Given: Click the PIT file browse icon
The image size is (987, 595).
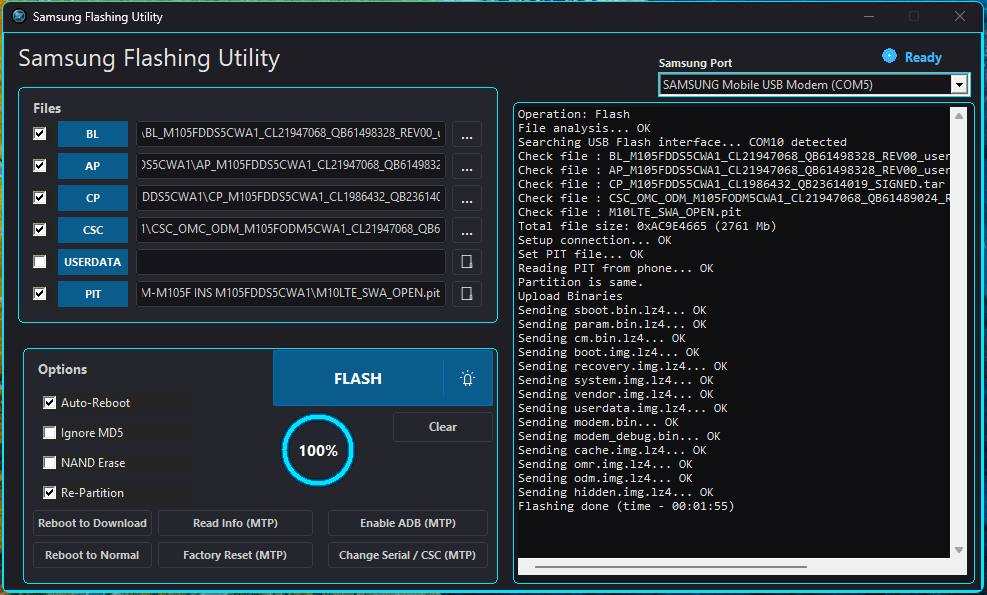Looking at the screenshot, I should [x=466, y=294].
